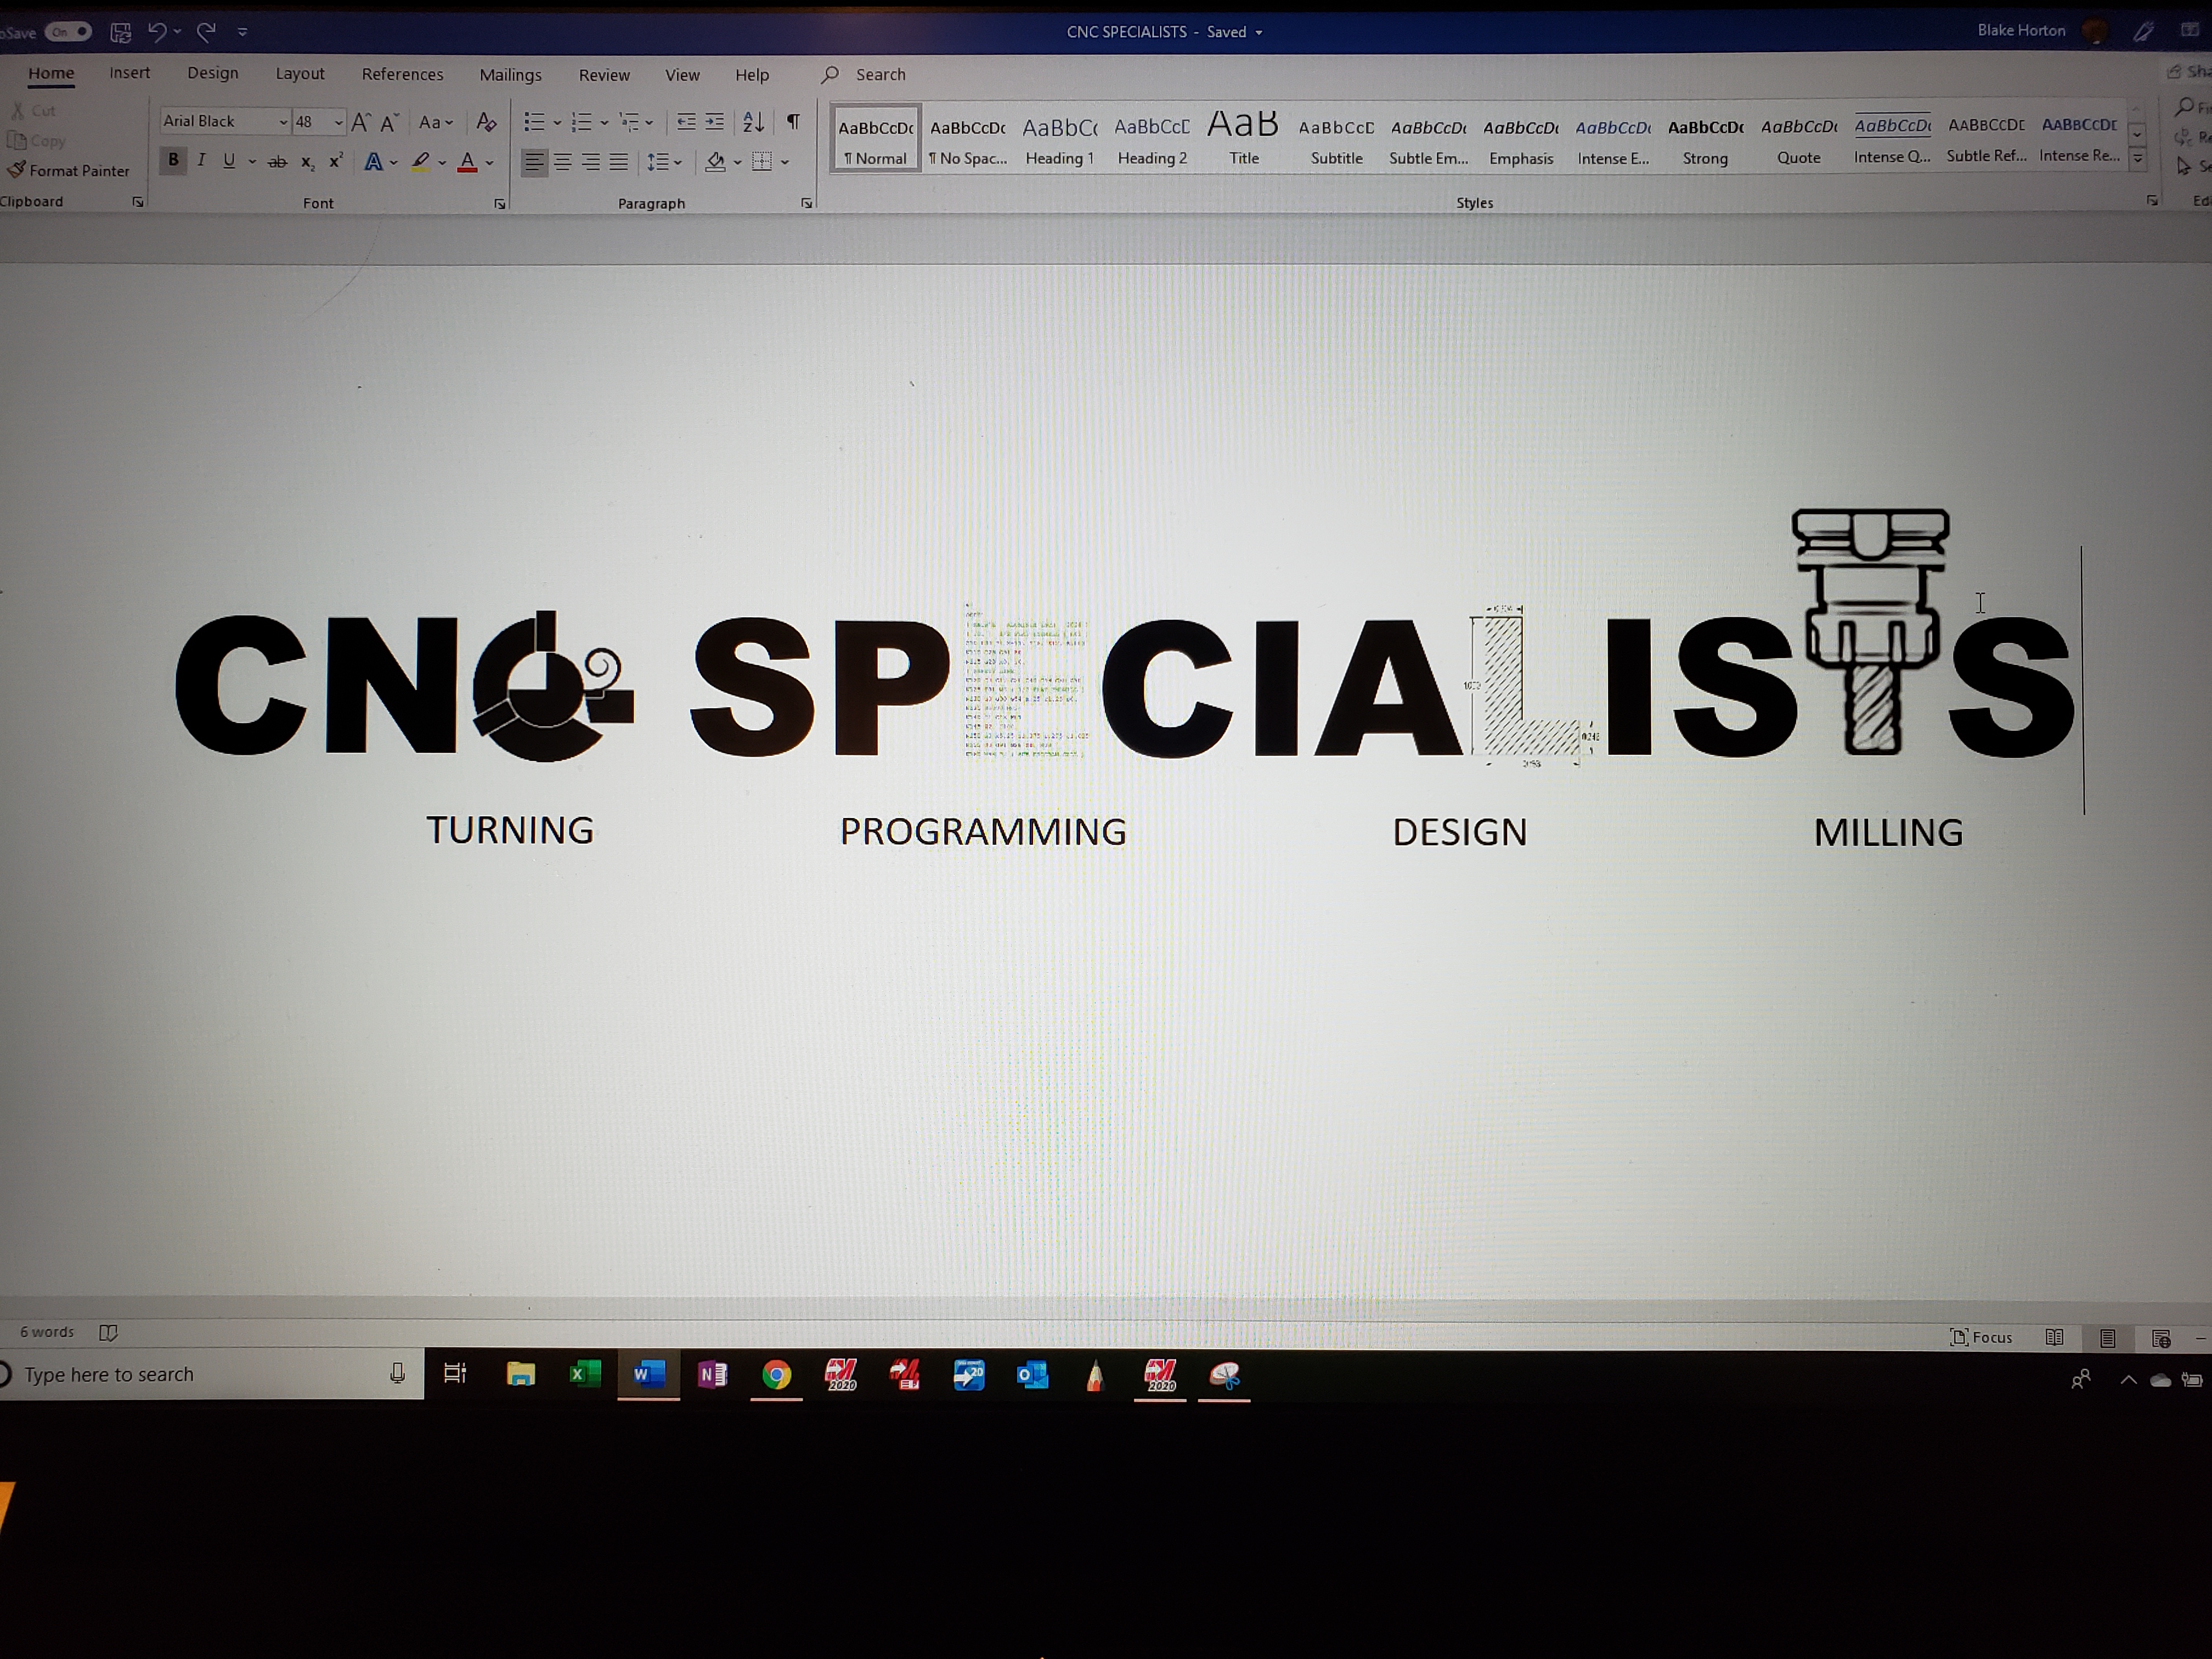Image resolution: width=2212 pixels, height=1659 pixels.
Task: Click the Save icon in title bar
Action: tap(121, 32)
